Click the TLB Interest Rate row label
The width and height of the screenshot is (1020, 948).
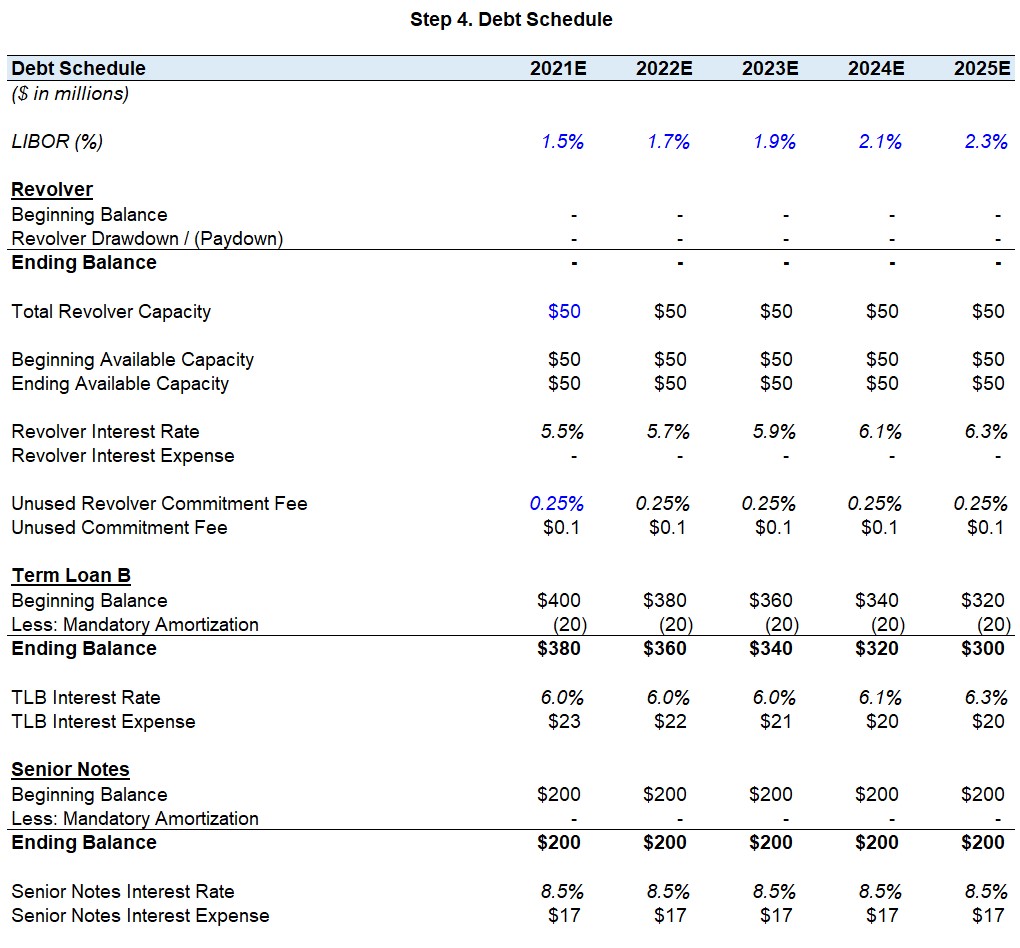pyautogui.click(x=86, y=697)
